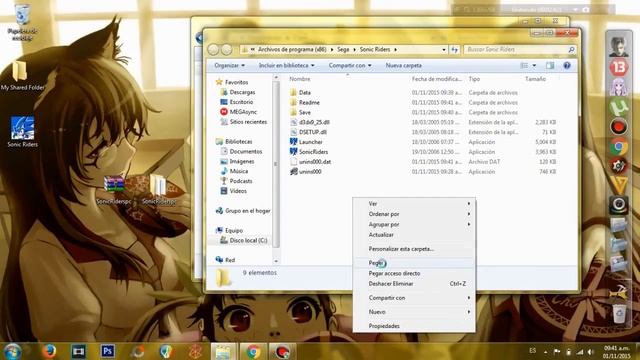Open Windows Start button

tap(12, 351)
